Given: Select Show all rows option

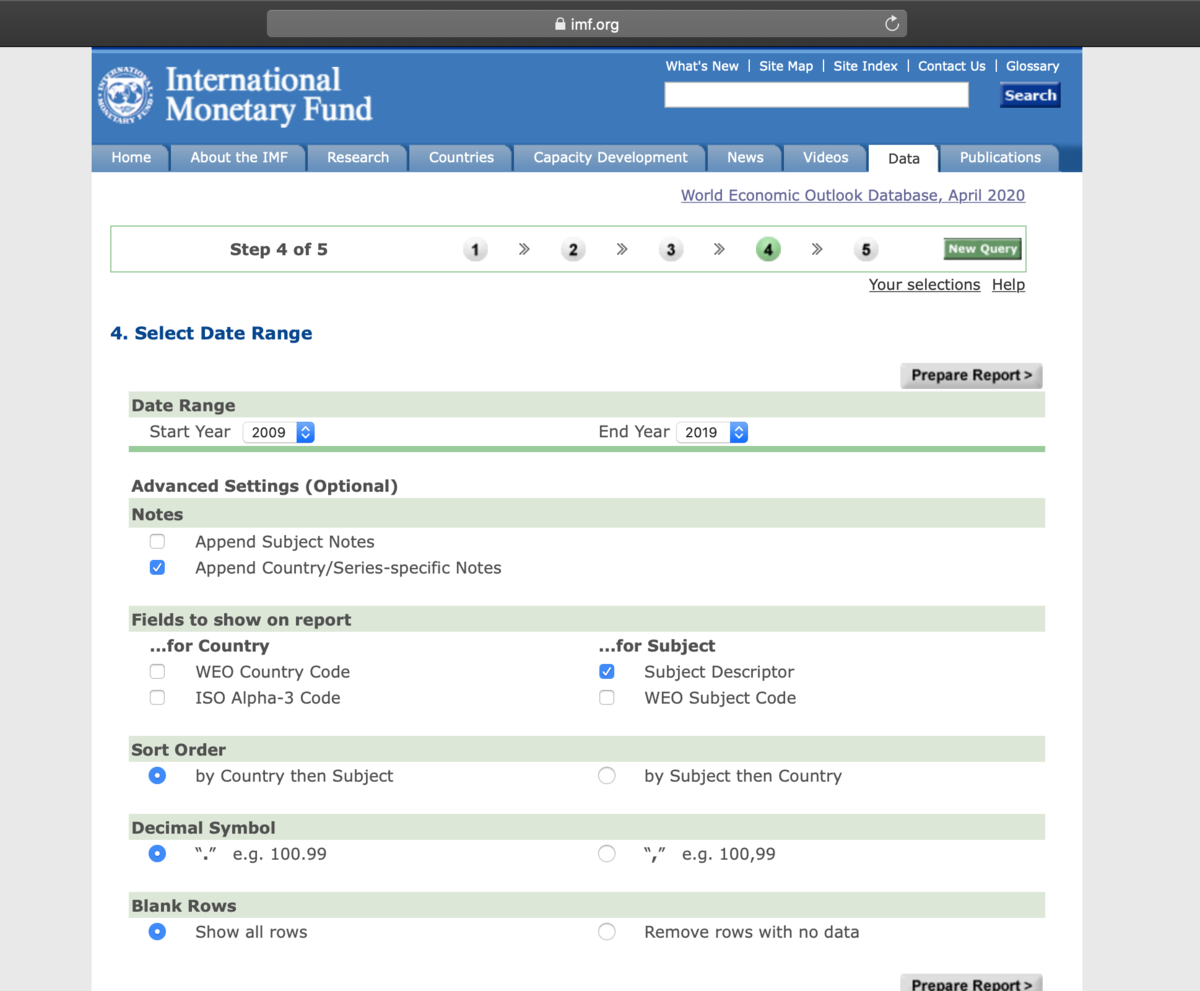Looking at the screenshot, I should tap(157, 932).
